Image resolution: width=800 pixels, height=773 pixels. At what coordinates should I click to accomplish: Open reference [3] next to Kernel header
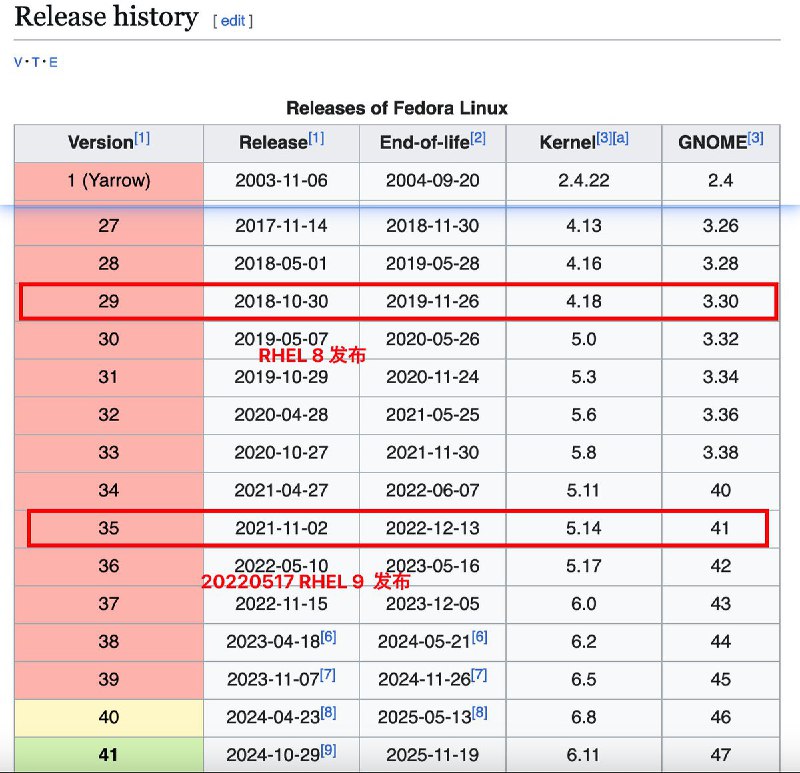click(604, 139)
